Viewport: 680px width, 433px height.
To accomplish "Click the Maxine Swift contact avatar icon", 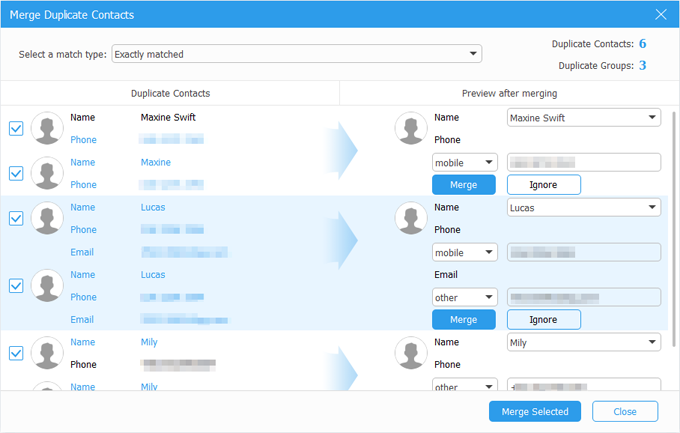I will click(x=47, y=128).
